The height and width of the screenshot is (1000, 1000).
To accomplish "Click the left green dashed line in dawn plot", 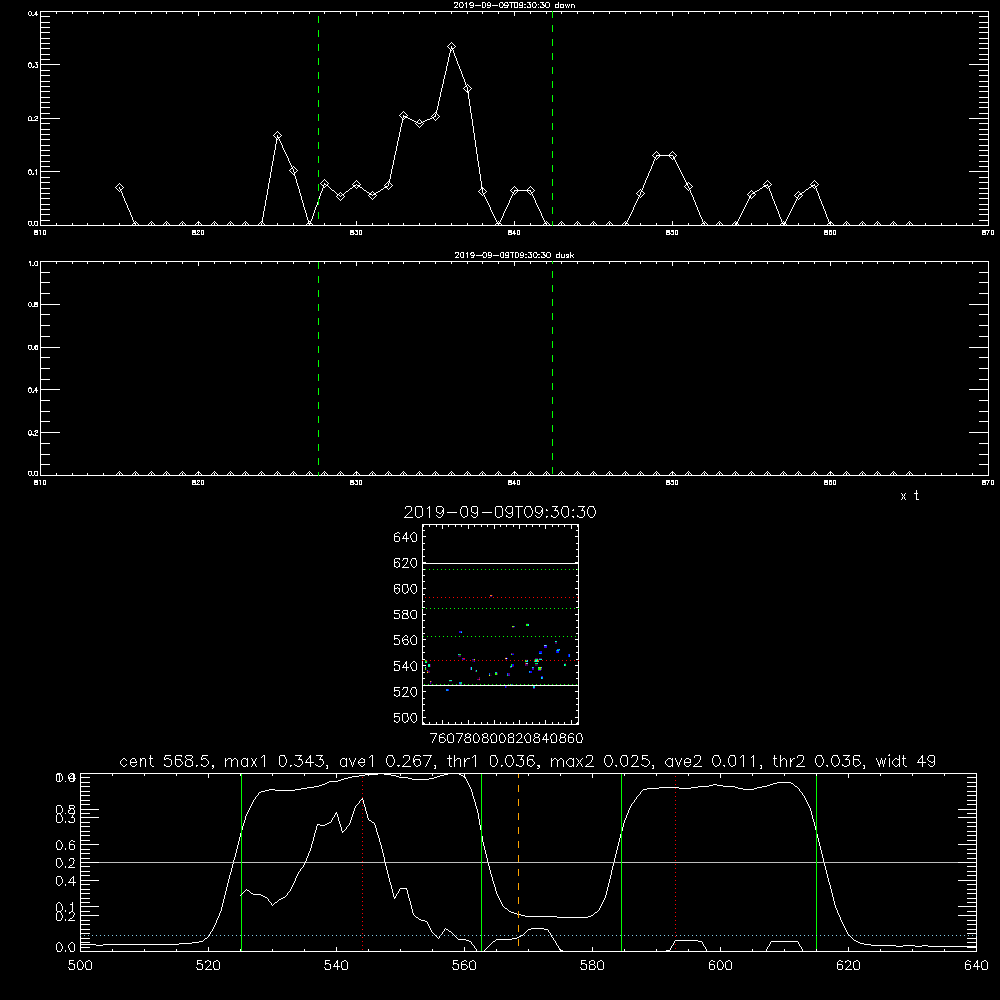I will tap(318, 118).
